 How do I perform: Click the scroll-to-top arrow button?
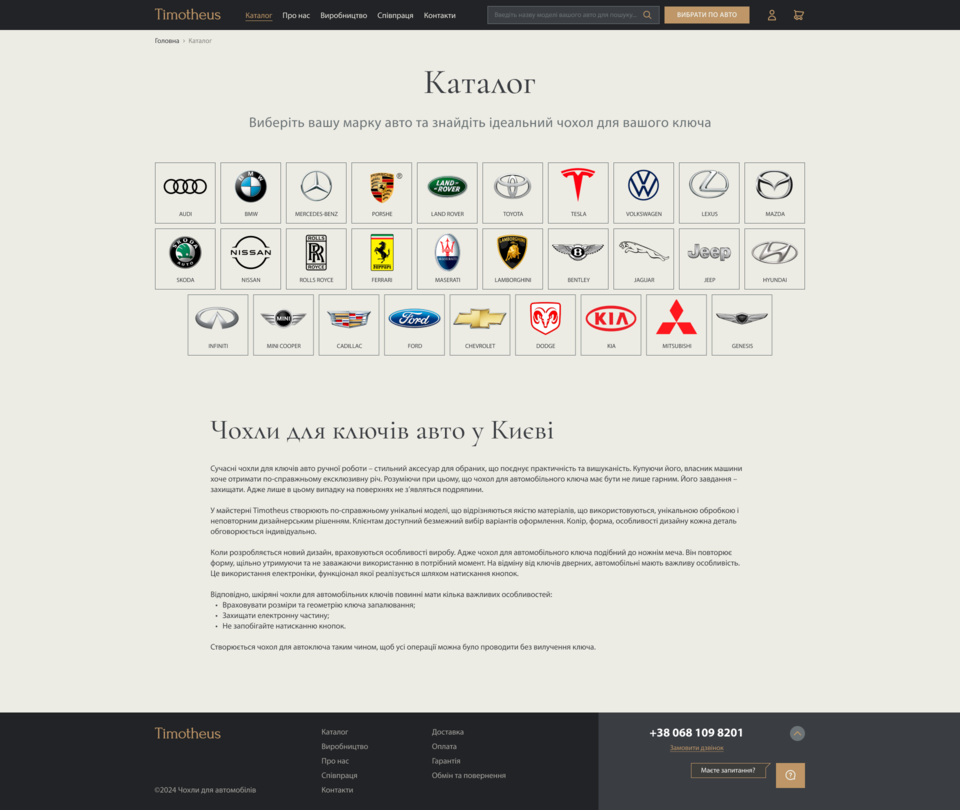(797, 733)
